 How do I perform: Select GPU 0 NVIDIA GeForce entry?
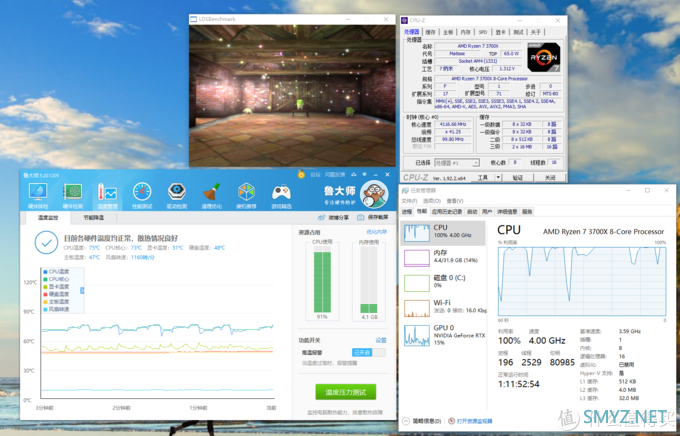443,334
